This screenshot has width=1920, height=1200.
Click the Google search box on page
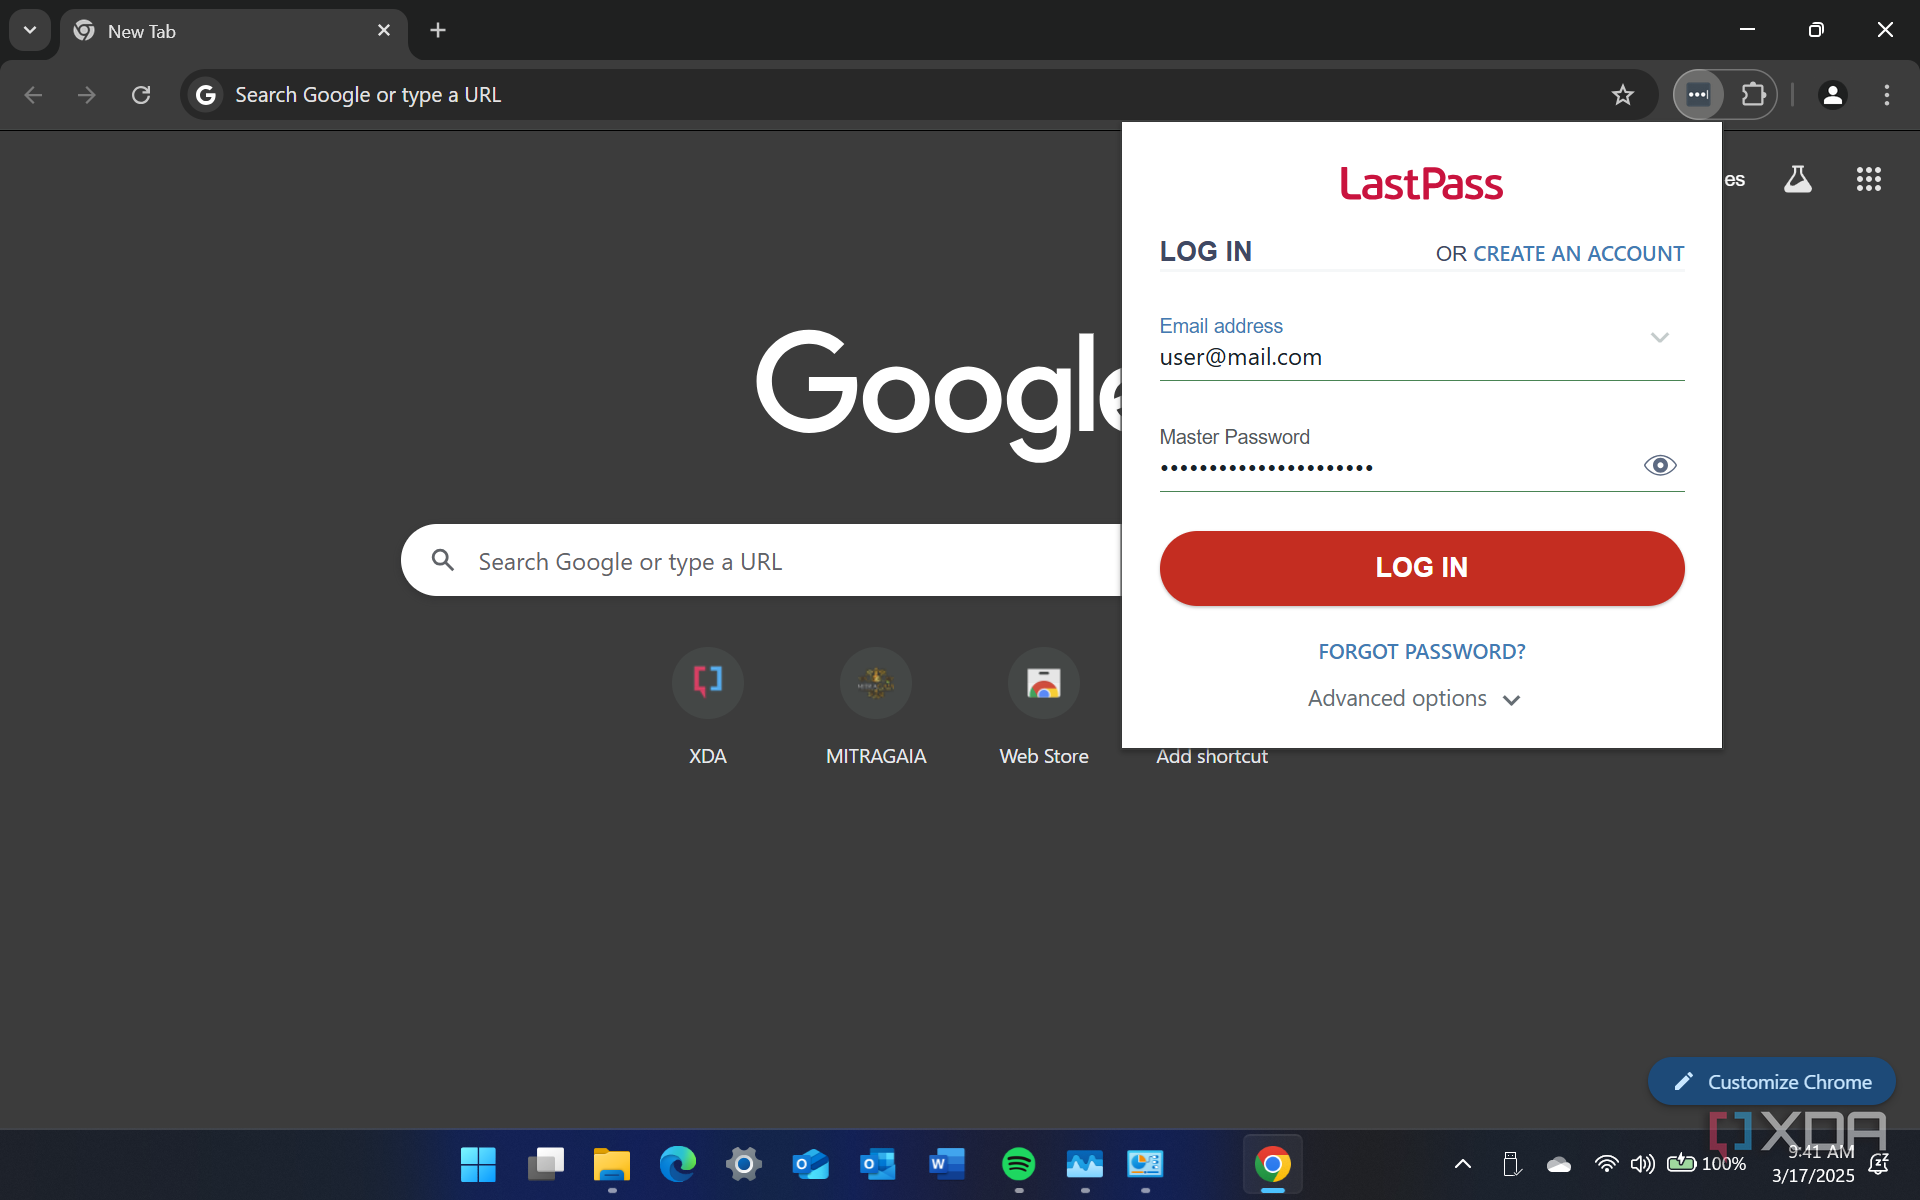coord(760,560)
